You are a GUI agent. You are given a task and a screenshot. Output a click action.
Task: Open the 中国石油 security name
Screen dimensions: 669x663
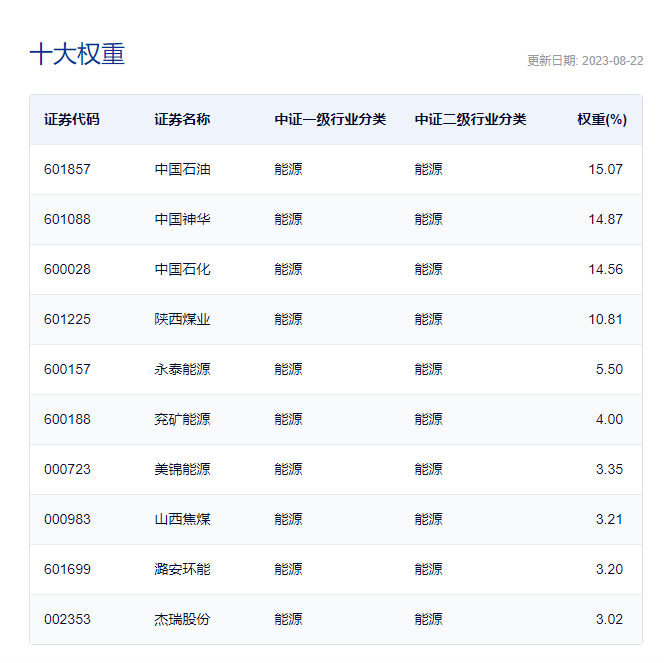pos(182,169)
